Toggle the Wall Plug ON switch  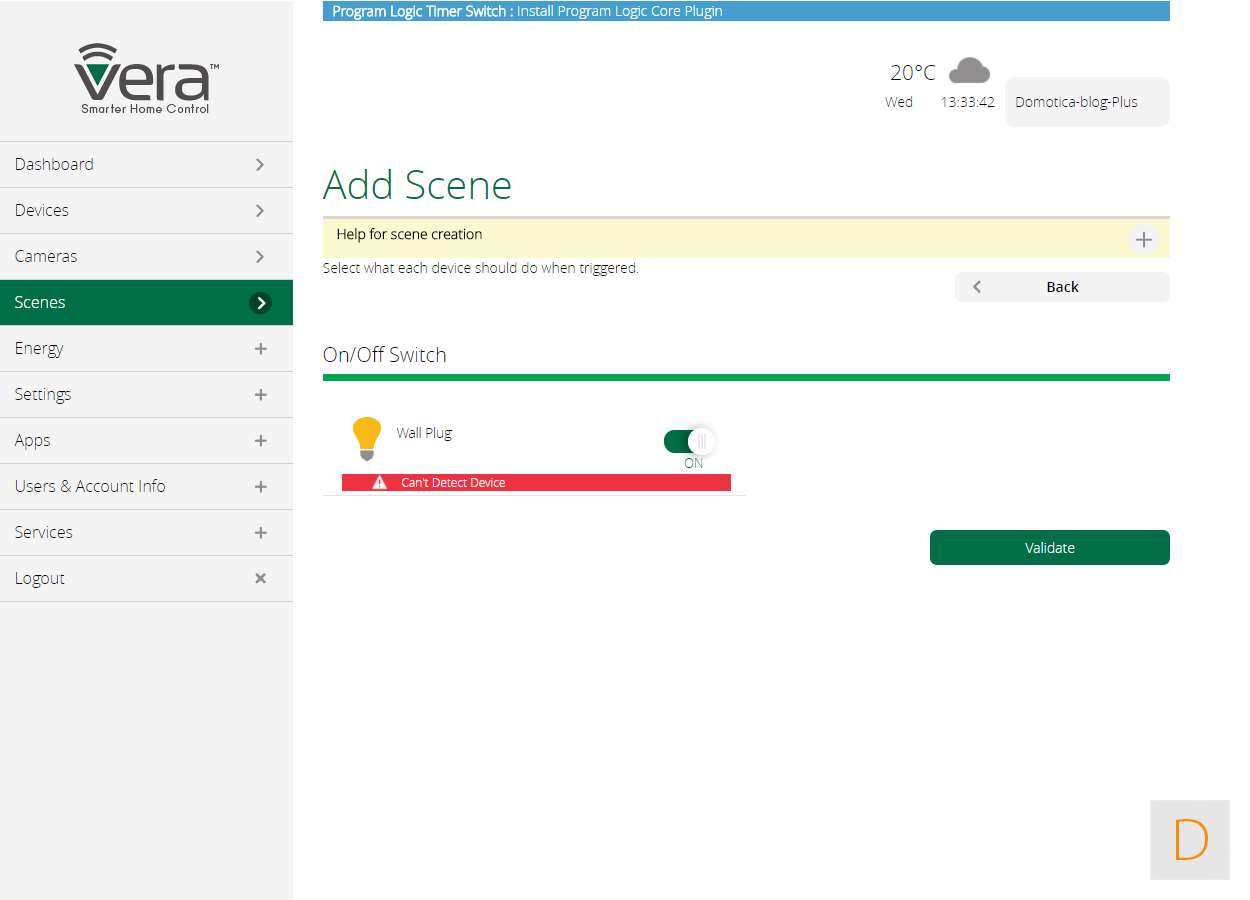pyautogui.click(x=689, y=441)
